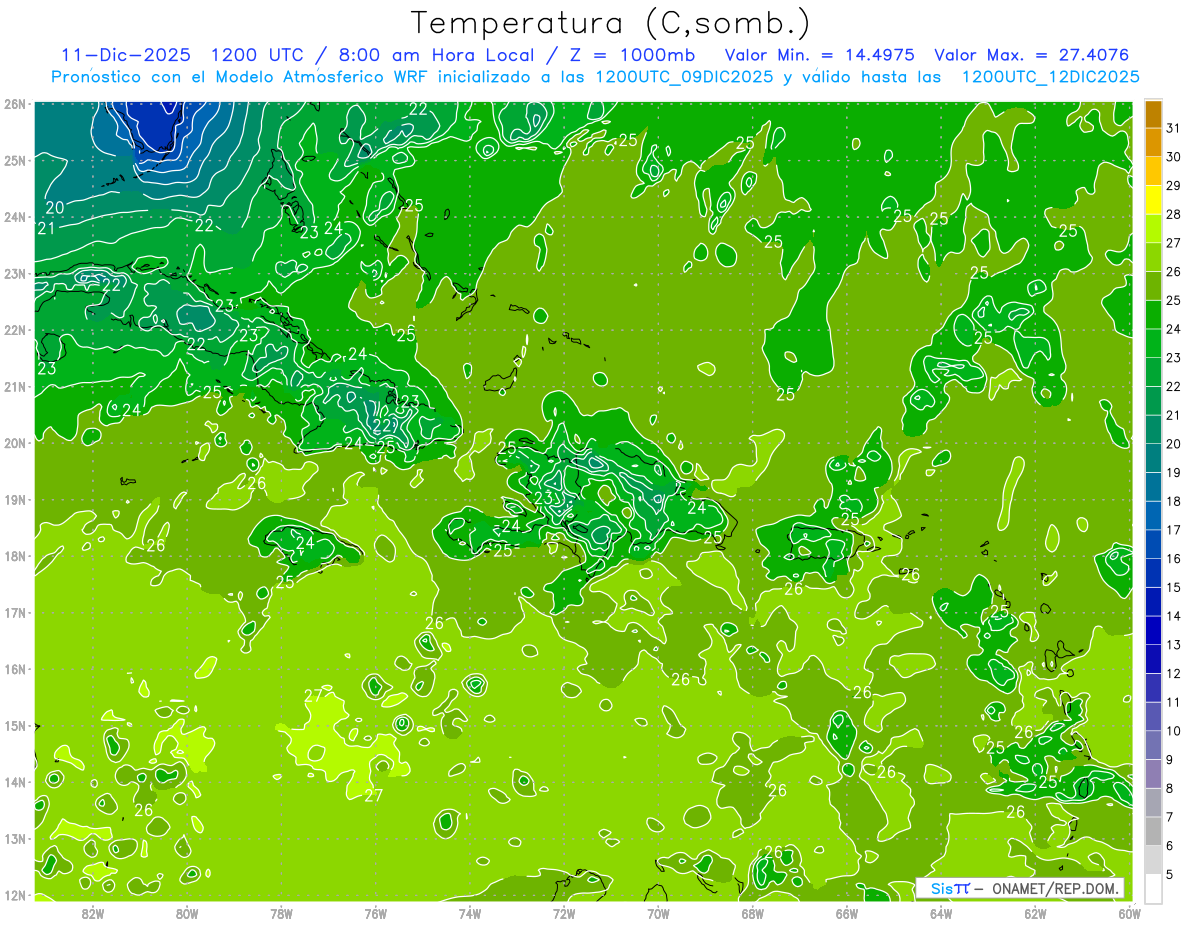This screenshot has width=1200, height=927.
Task: Click the color bar label "8"
Action: pos(1170,789)
